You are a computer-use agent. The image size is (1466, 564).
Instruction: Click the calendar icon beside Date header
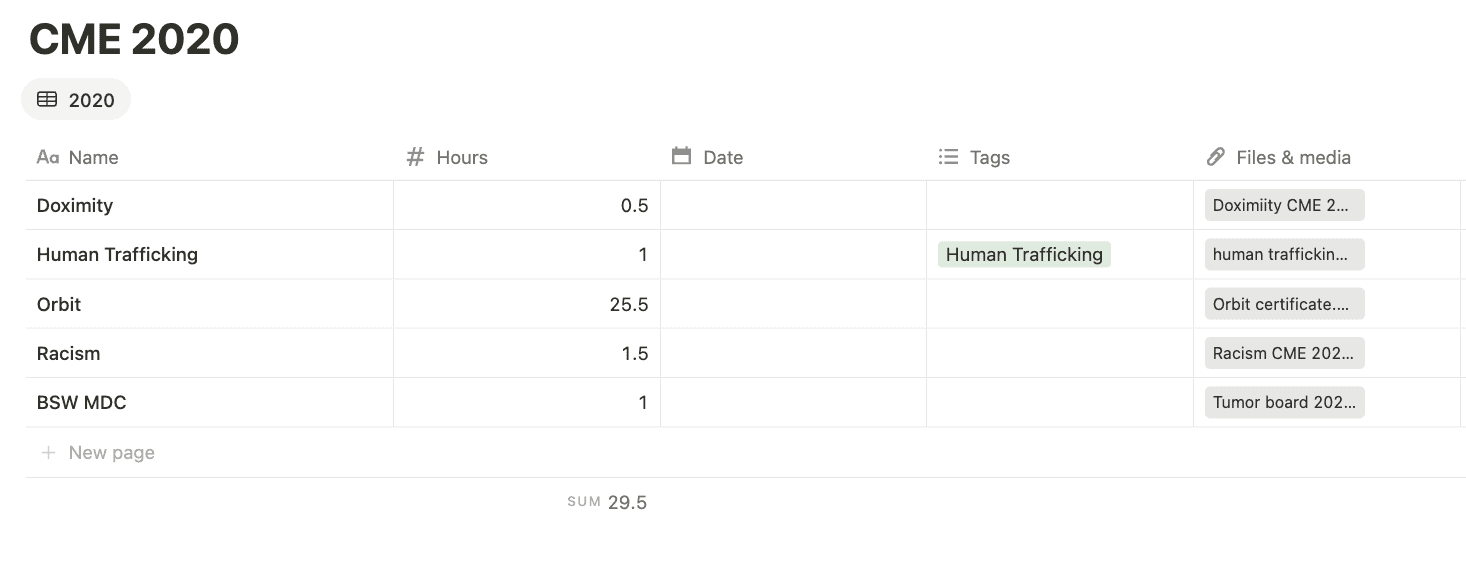pos(681,156)
